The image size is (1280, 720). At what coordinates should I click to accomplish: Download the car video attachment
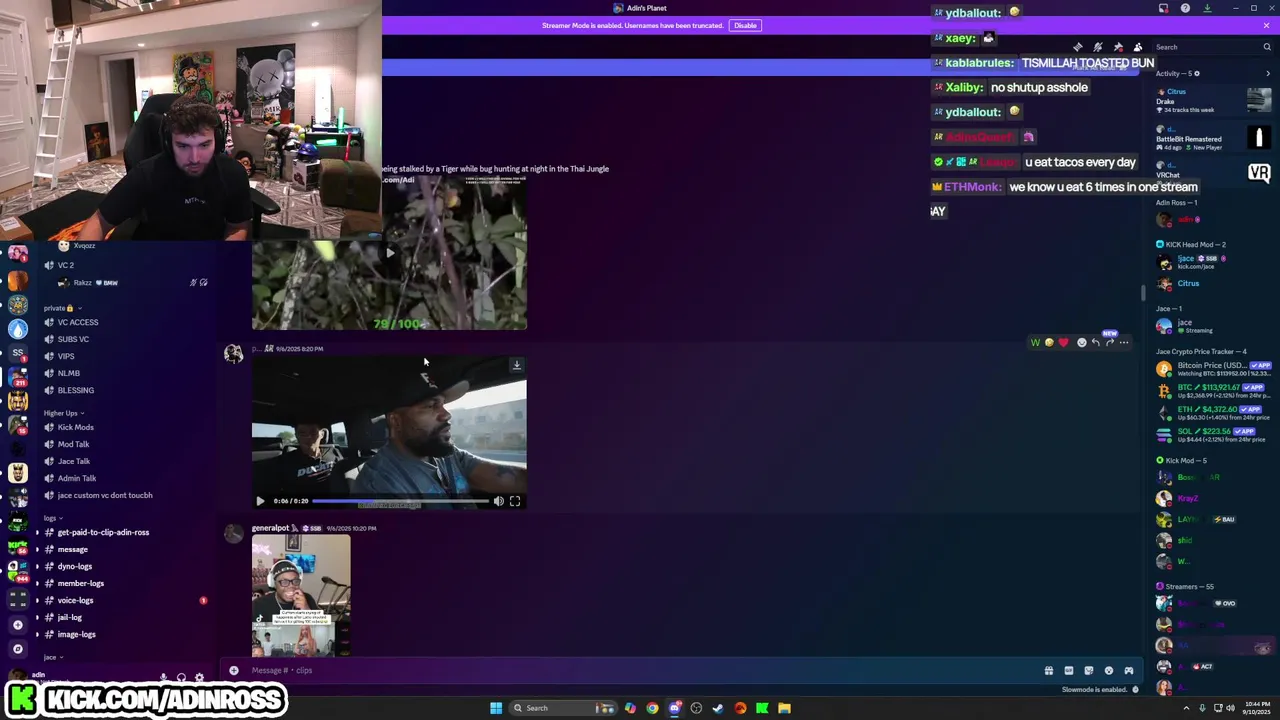pos(516,365)
